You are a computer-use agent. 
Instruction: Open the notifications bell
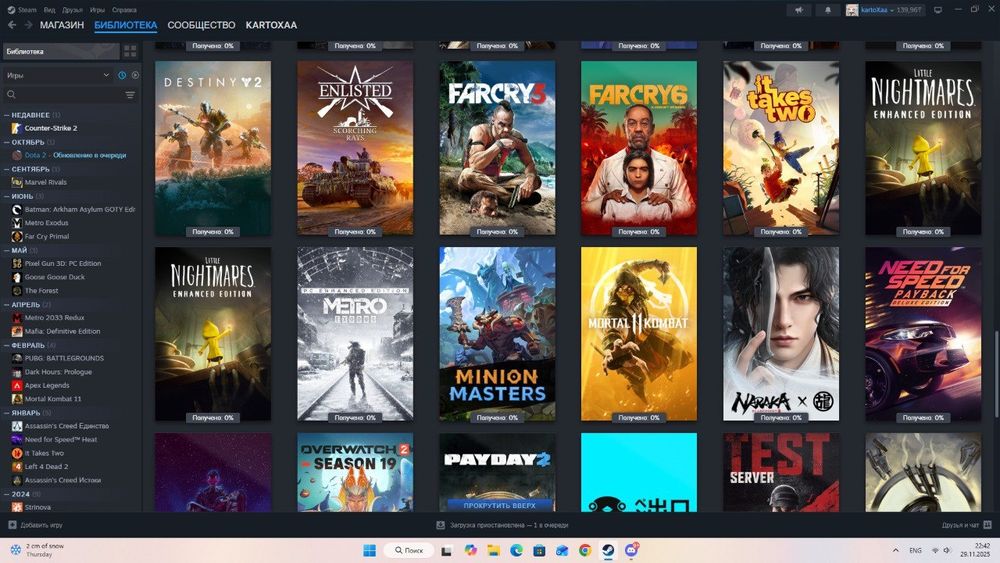[x=828, y=10]
